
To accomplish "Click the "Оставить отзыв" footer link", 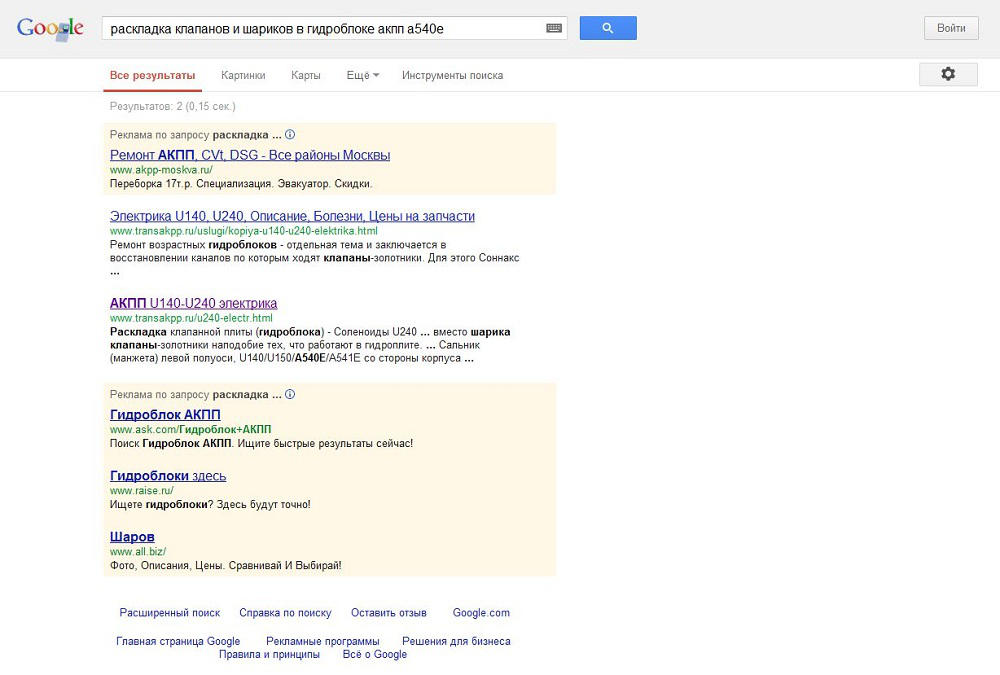I will 388,613.
